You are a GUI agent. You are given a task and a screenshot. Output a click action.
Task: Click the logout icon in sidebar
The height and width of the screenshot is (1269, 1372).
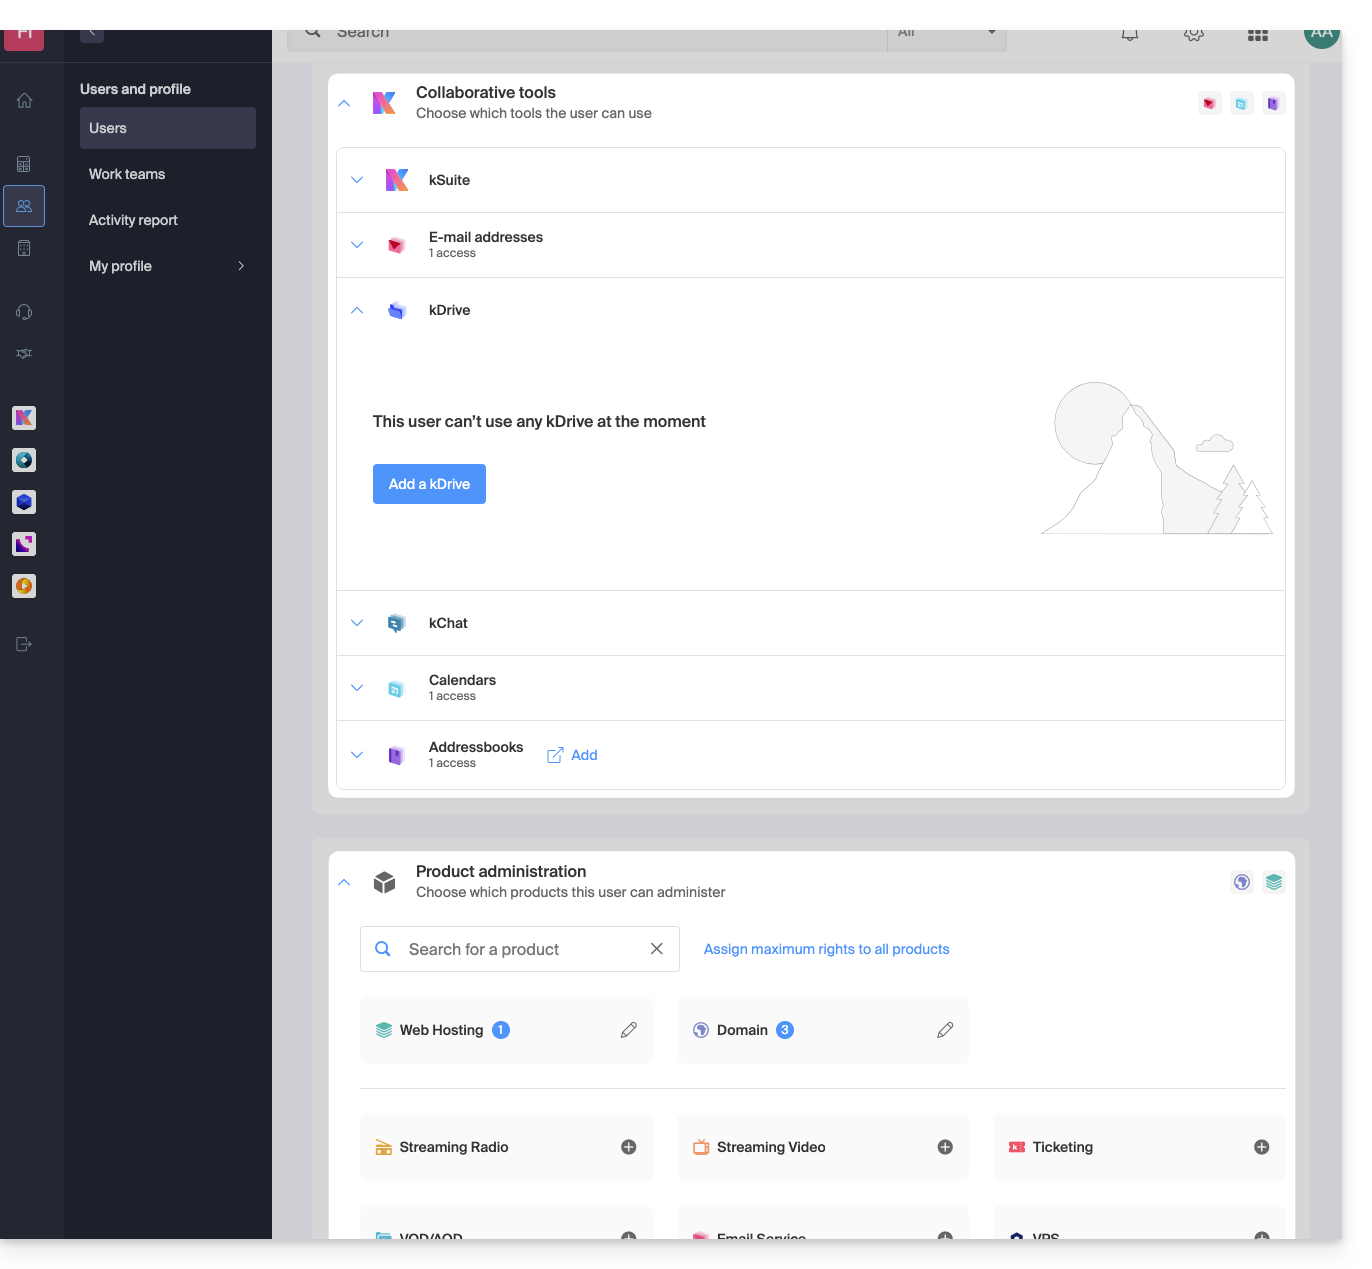[24, 644]
